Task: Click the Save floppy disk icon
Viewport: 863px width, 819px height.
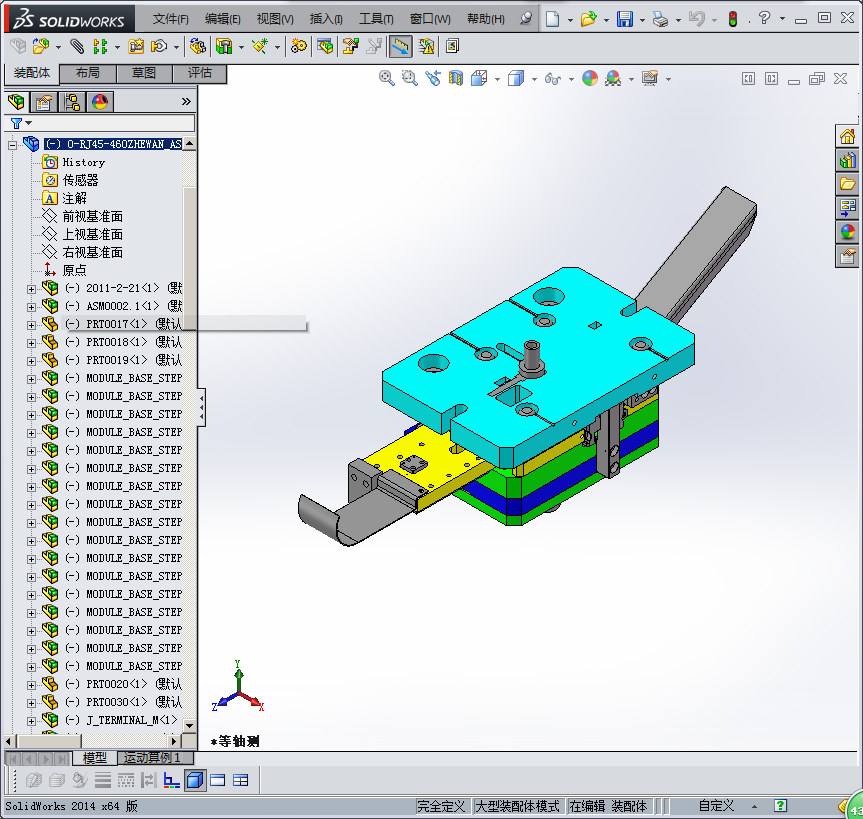Action: tap(625, 19)
